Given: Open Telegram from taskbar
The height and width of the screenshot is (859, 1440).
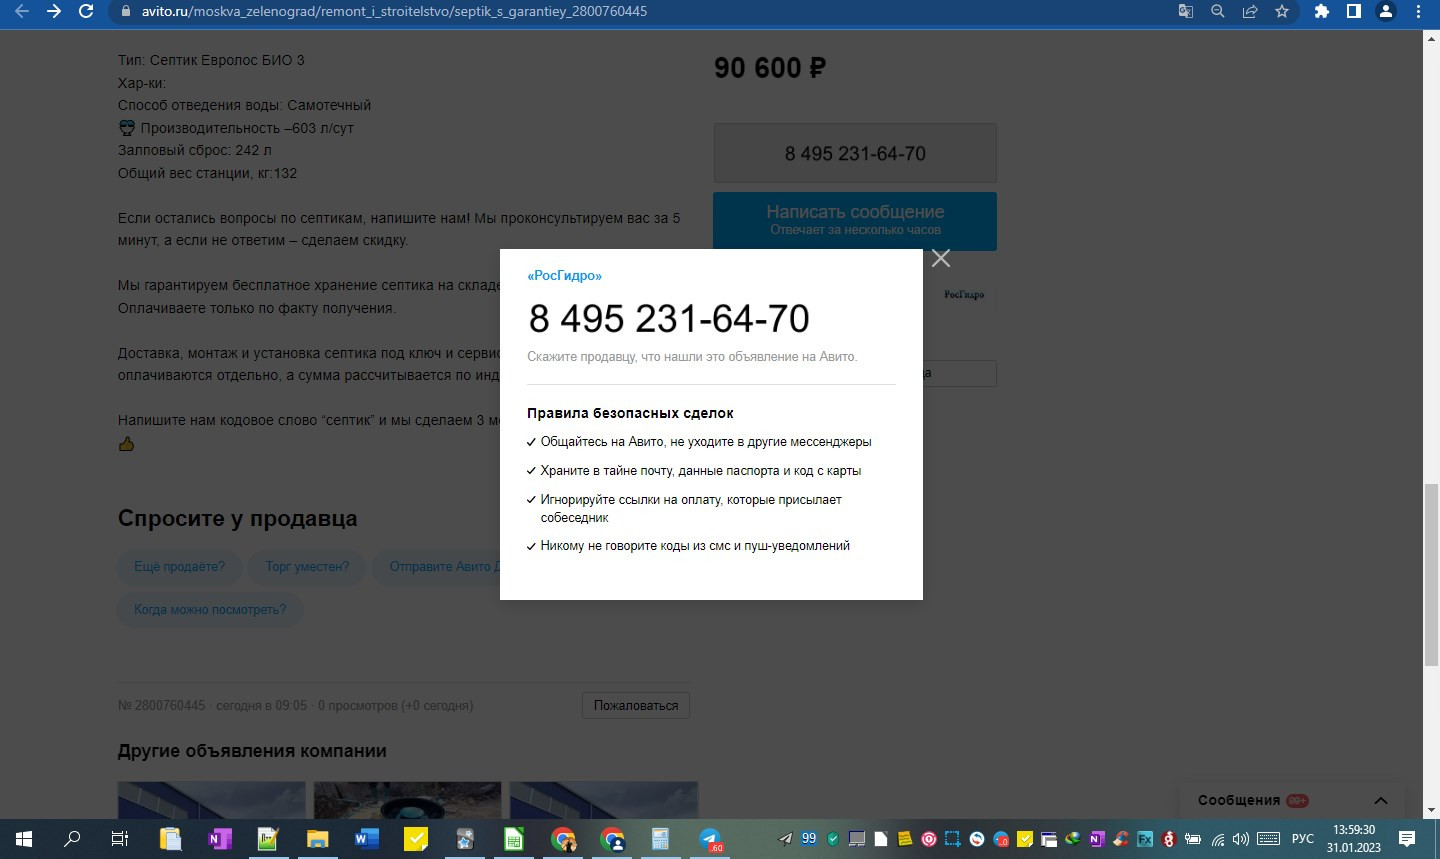Looking at the screenshot, I should [x=710, y=839].
